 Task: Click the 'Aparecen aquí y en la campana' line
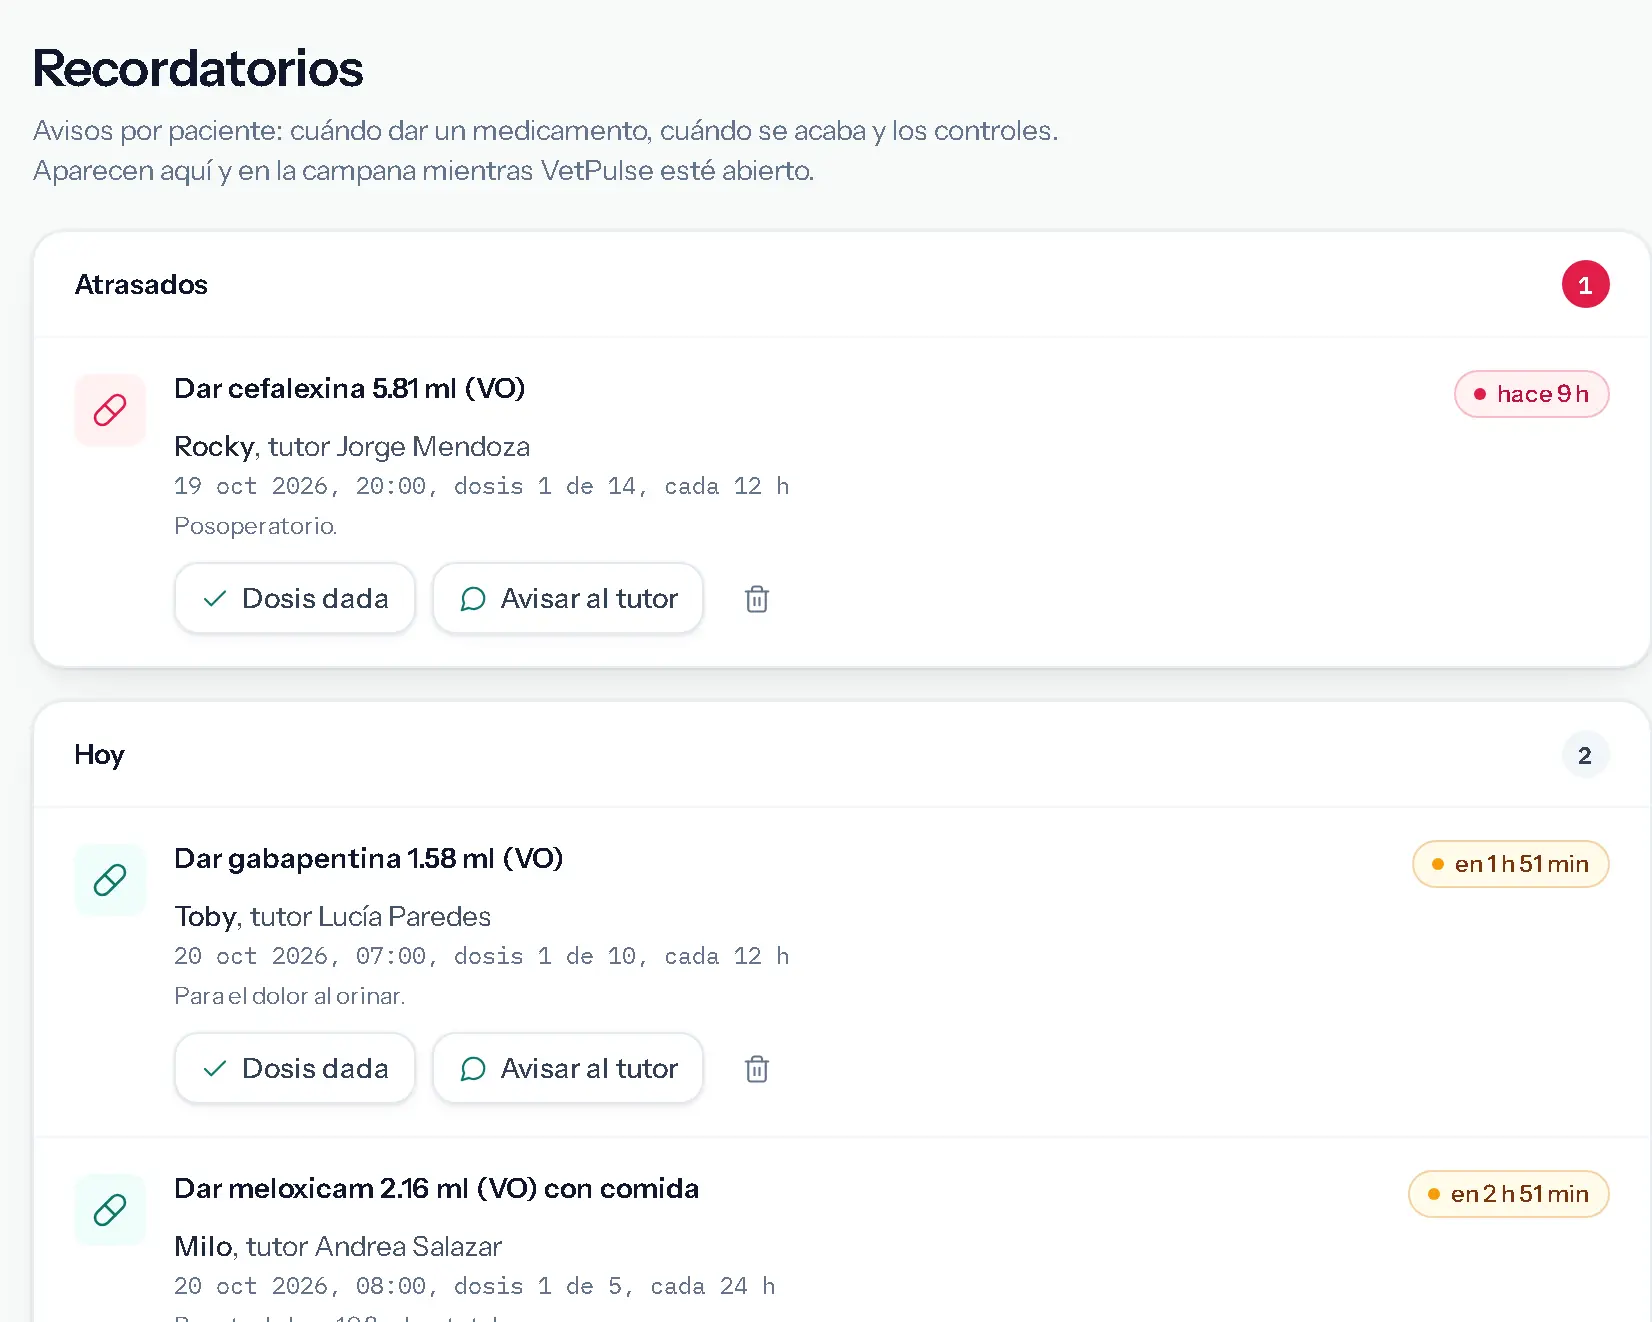[x=424, y=171]
